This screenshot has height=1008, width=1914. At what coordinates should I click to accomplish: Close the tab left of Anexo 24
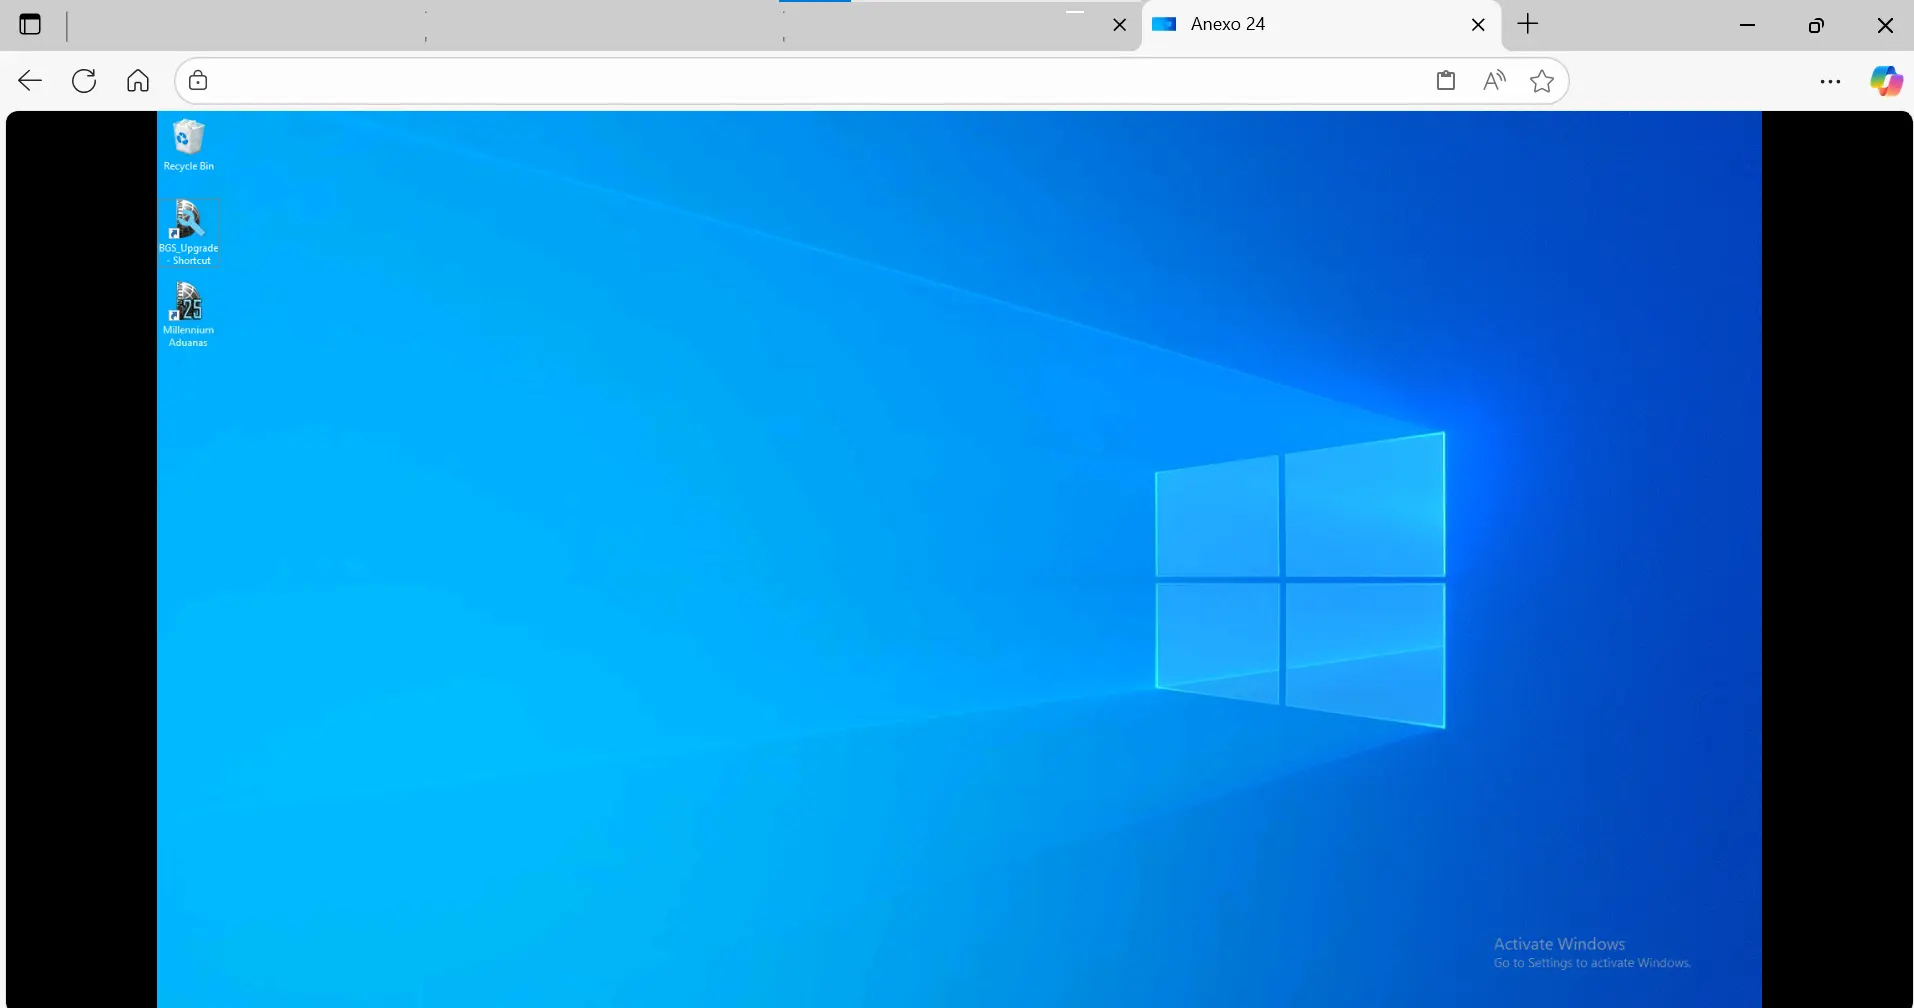pyautogui.click(x=1120, y=25)
